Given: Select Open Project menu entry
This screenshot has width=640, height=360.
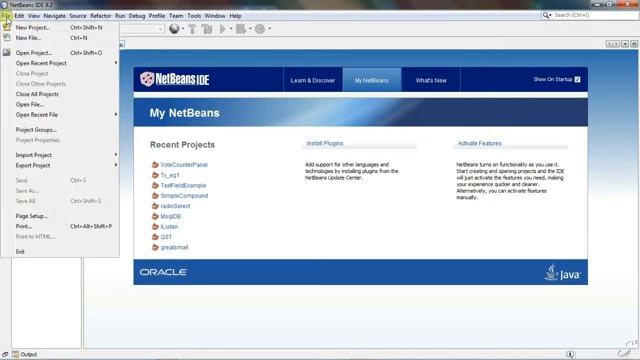Looking at the screenshot, I should 60,53.
